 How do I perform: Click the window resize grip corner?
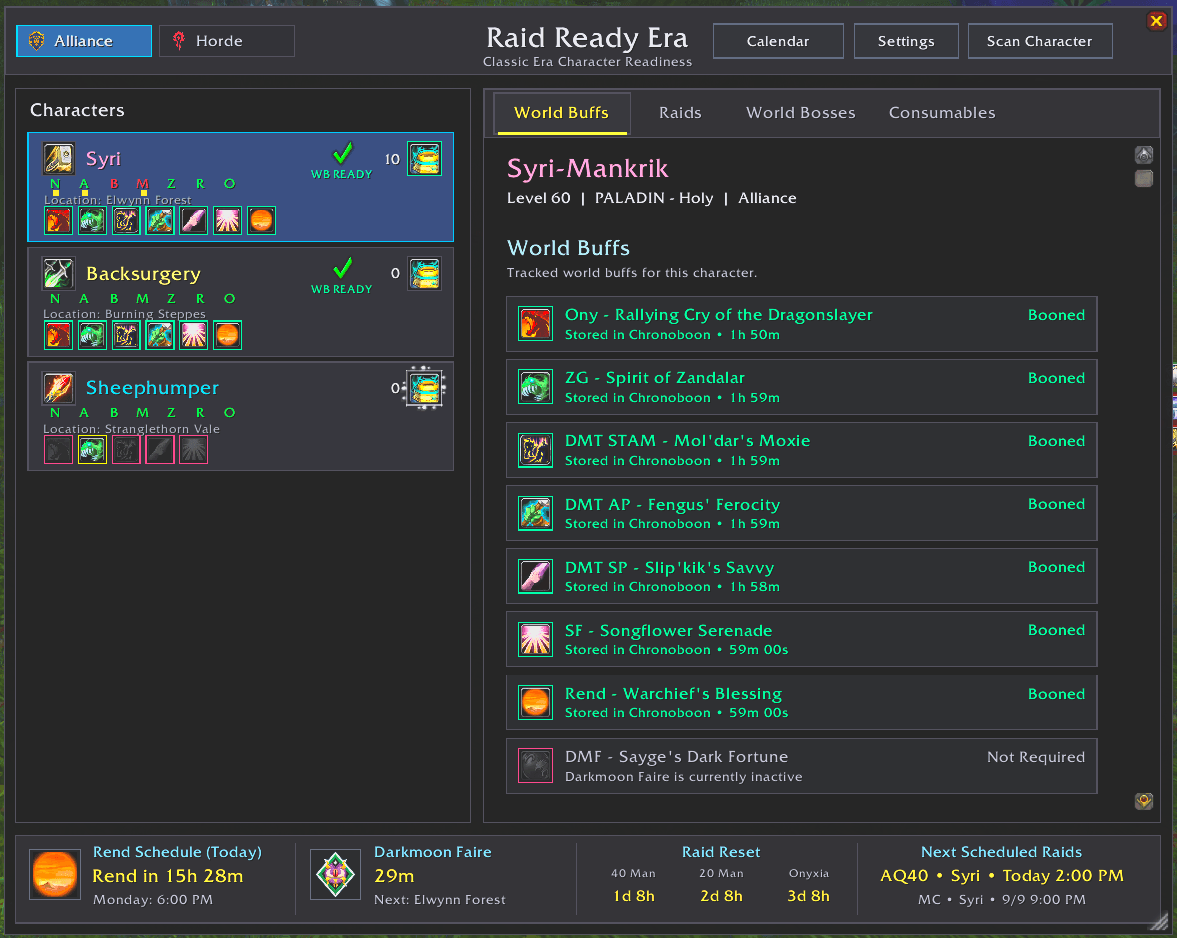click(1160, 921)
